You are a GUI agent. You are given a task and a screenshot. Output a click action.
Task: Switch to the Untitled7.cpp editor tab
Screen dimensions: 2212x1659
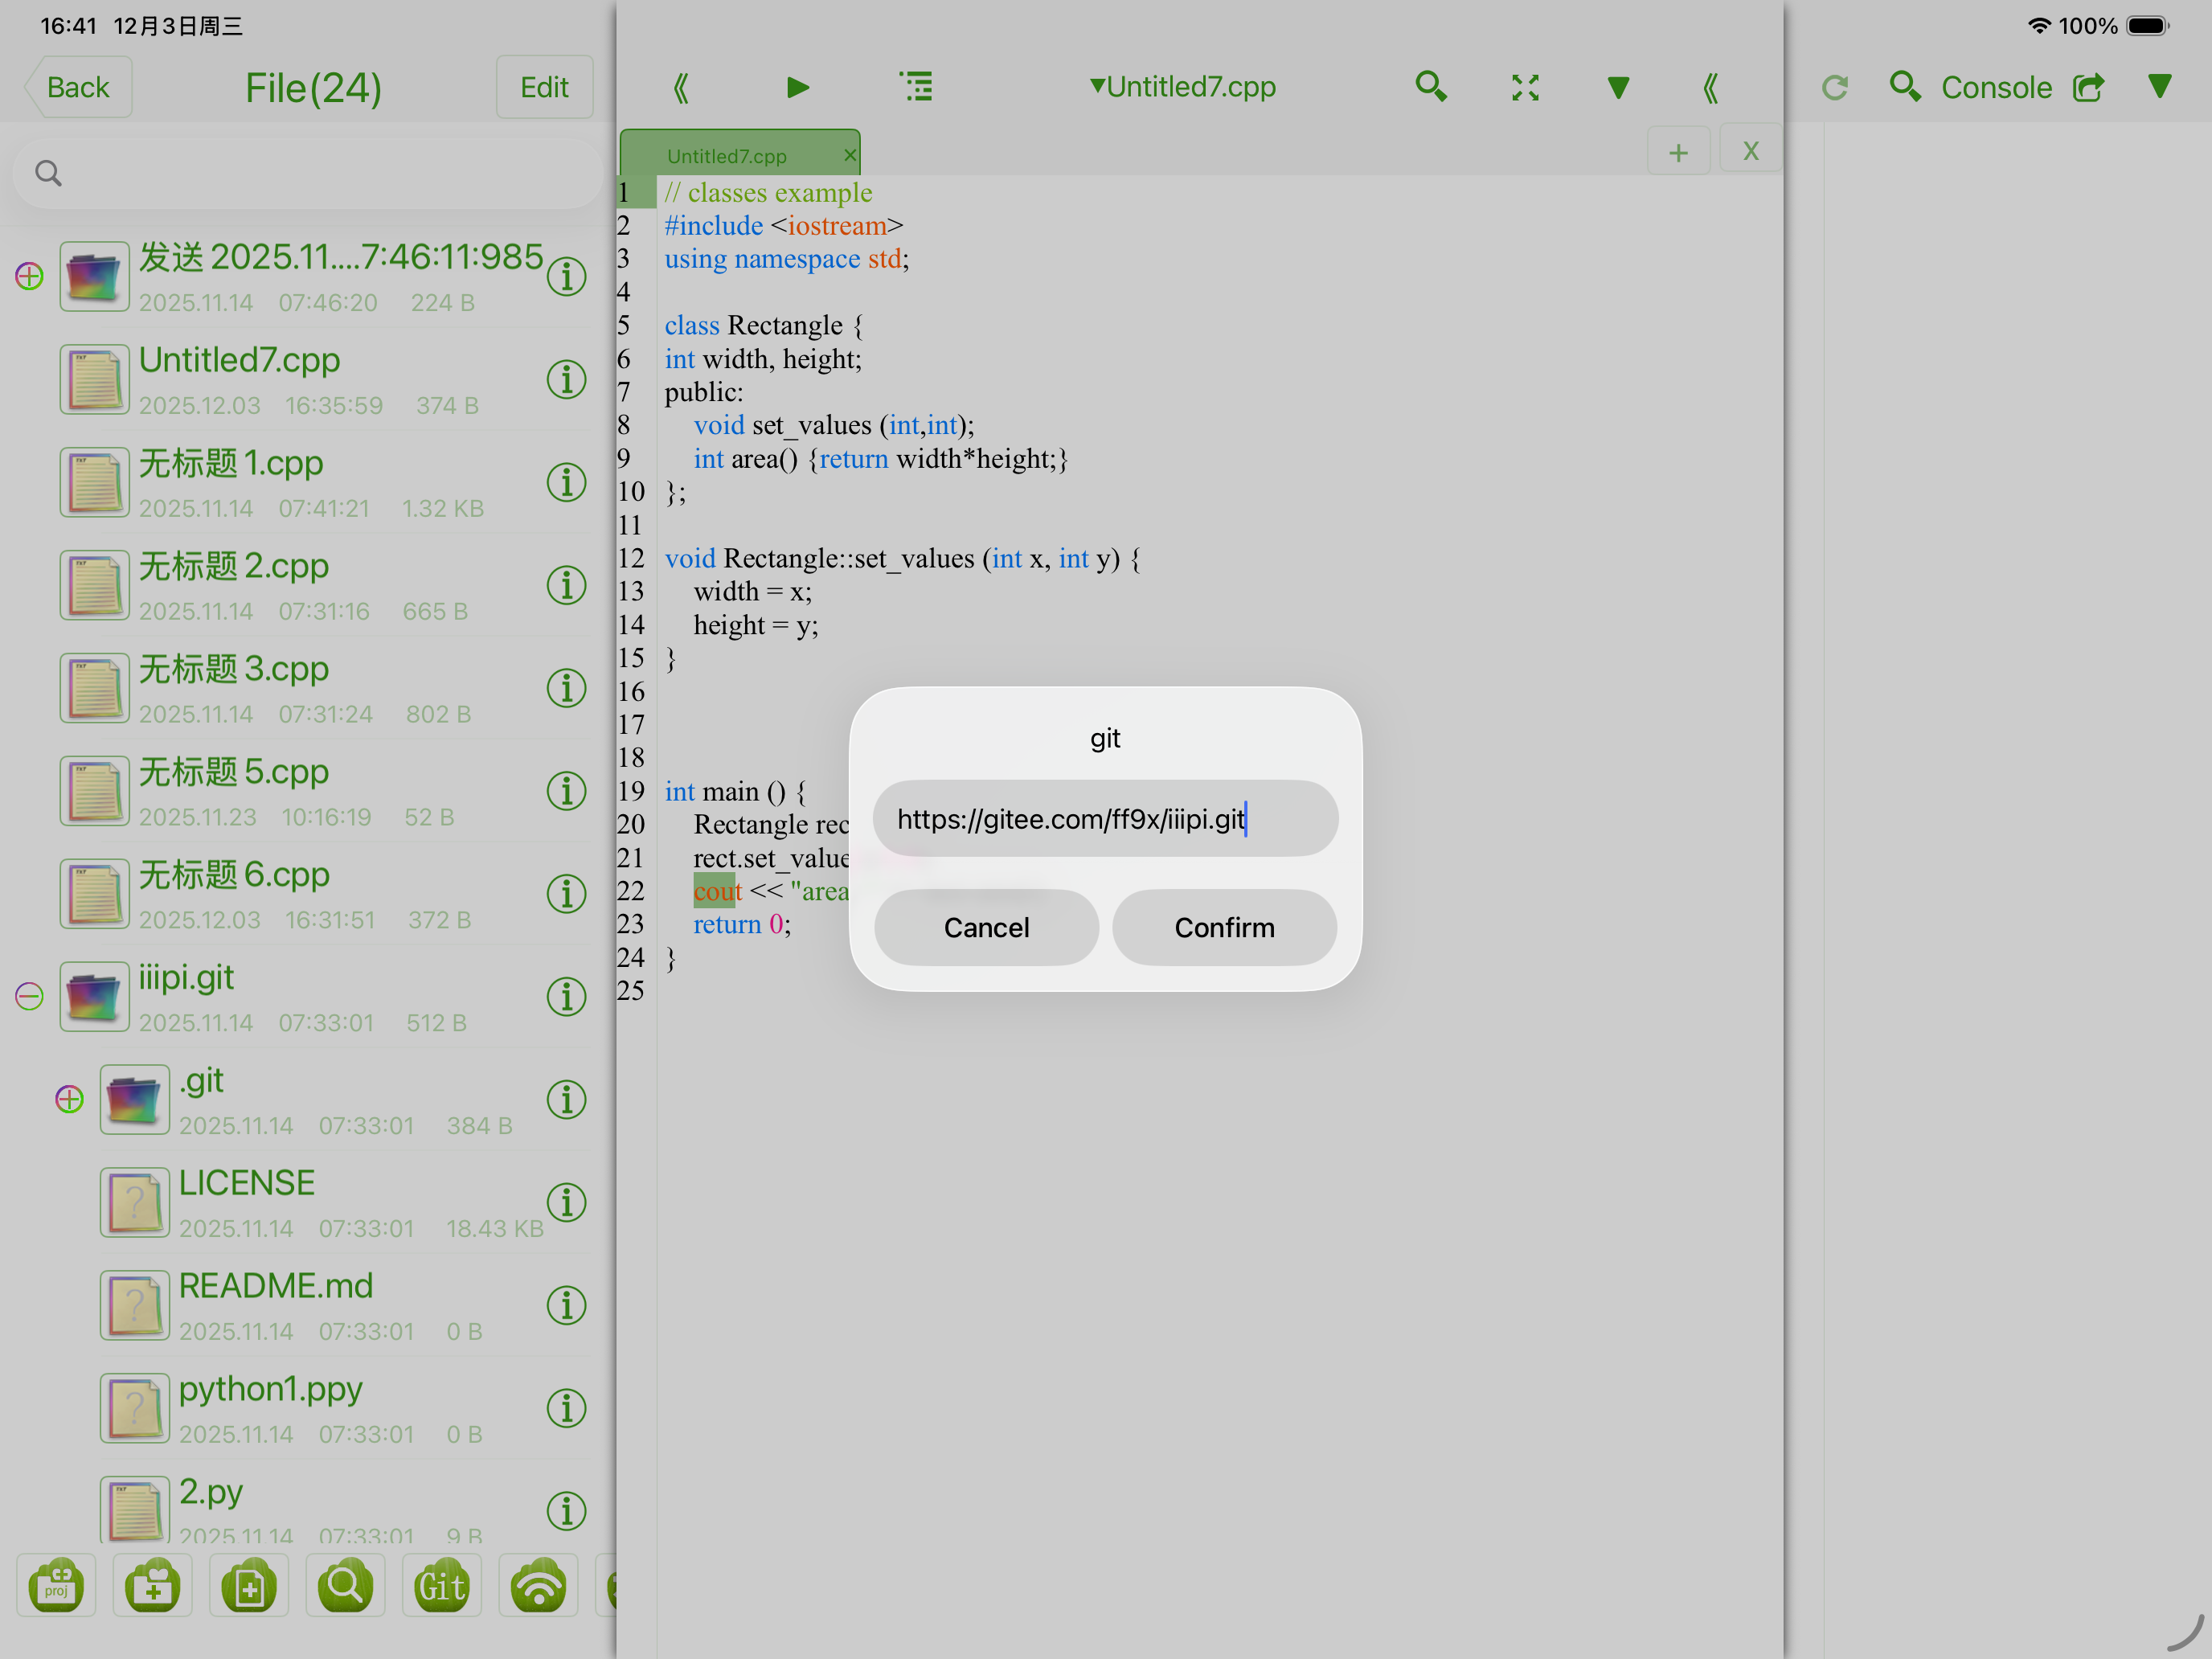(x=728, y=156)
